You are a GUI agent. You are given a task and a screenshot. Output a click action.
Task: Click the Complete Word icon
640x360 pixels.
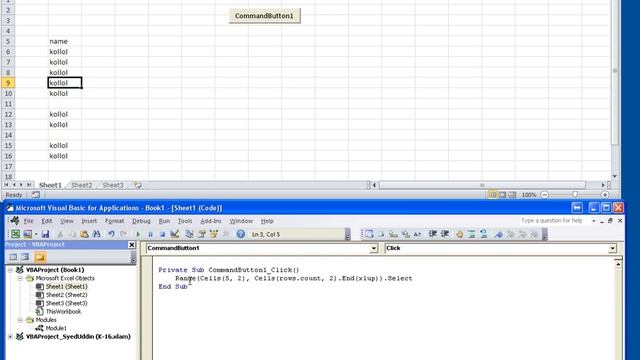point(417,234)
